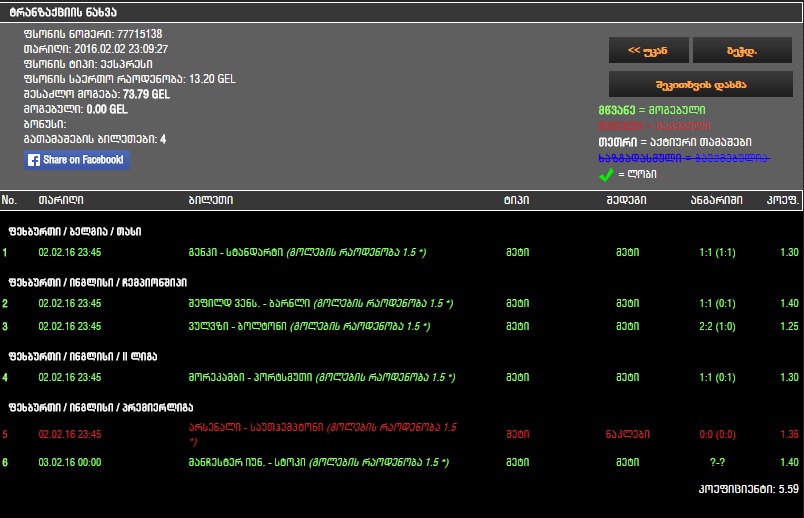The width and height of the screenshot is (804, 518).
Task: Go back with the '<< უკან' button
Action: [x=649, y=50]
